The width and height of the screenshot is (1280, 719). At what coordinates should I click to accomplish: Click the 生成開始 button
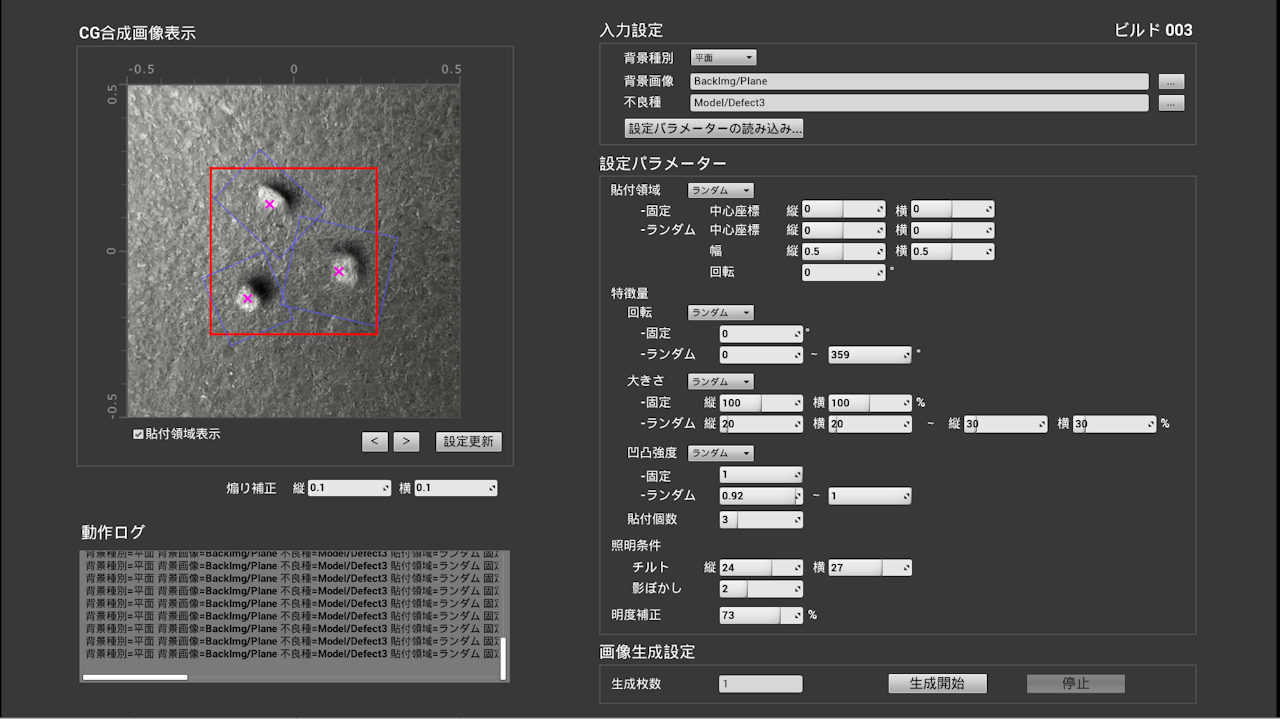tap(937, 684)
